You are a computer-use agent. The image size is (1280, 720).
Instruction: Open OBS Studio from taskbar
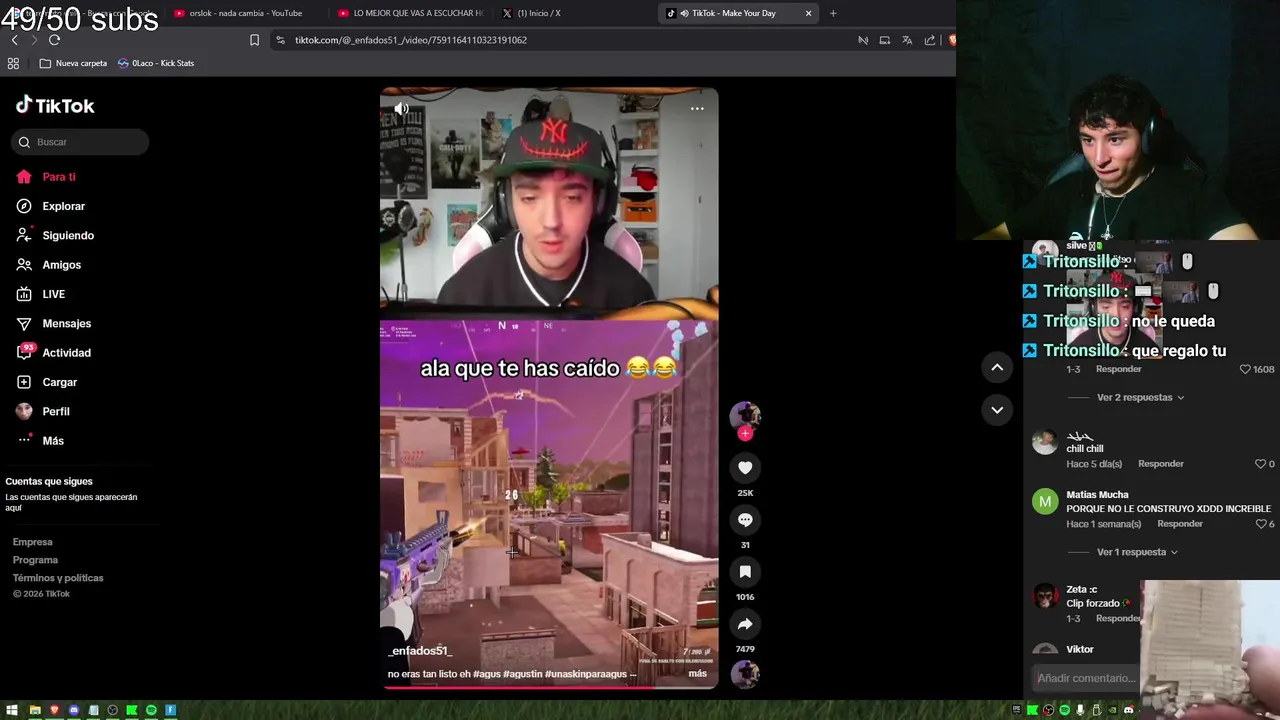click(x=112, y=710)
